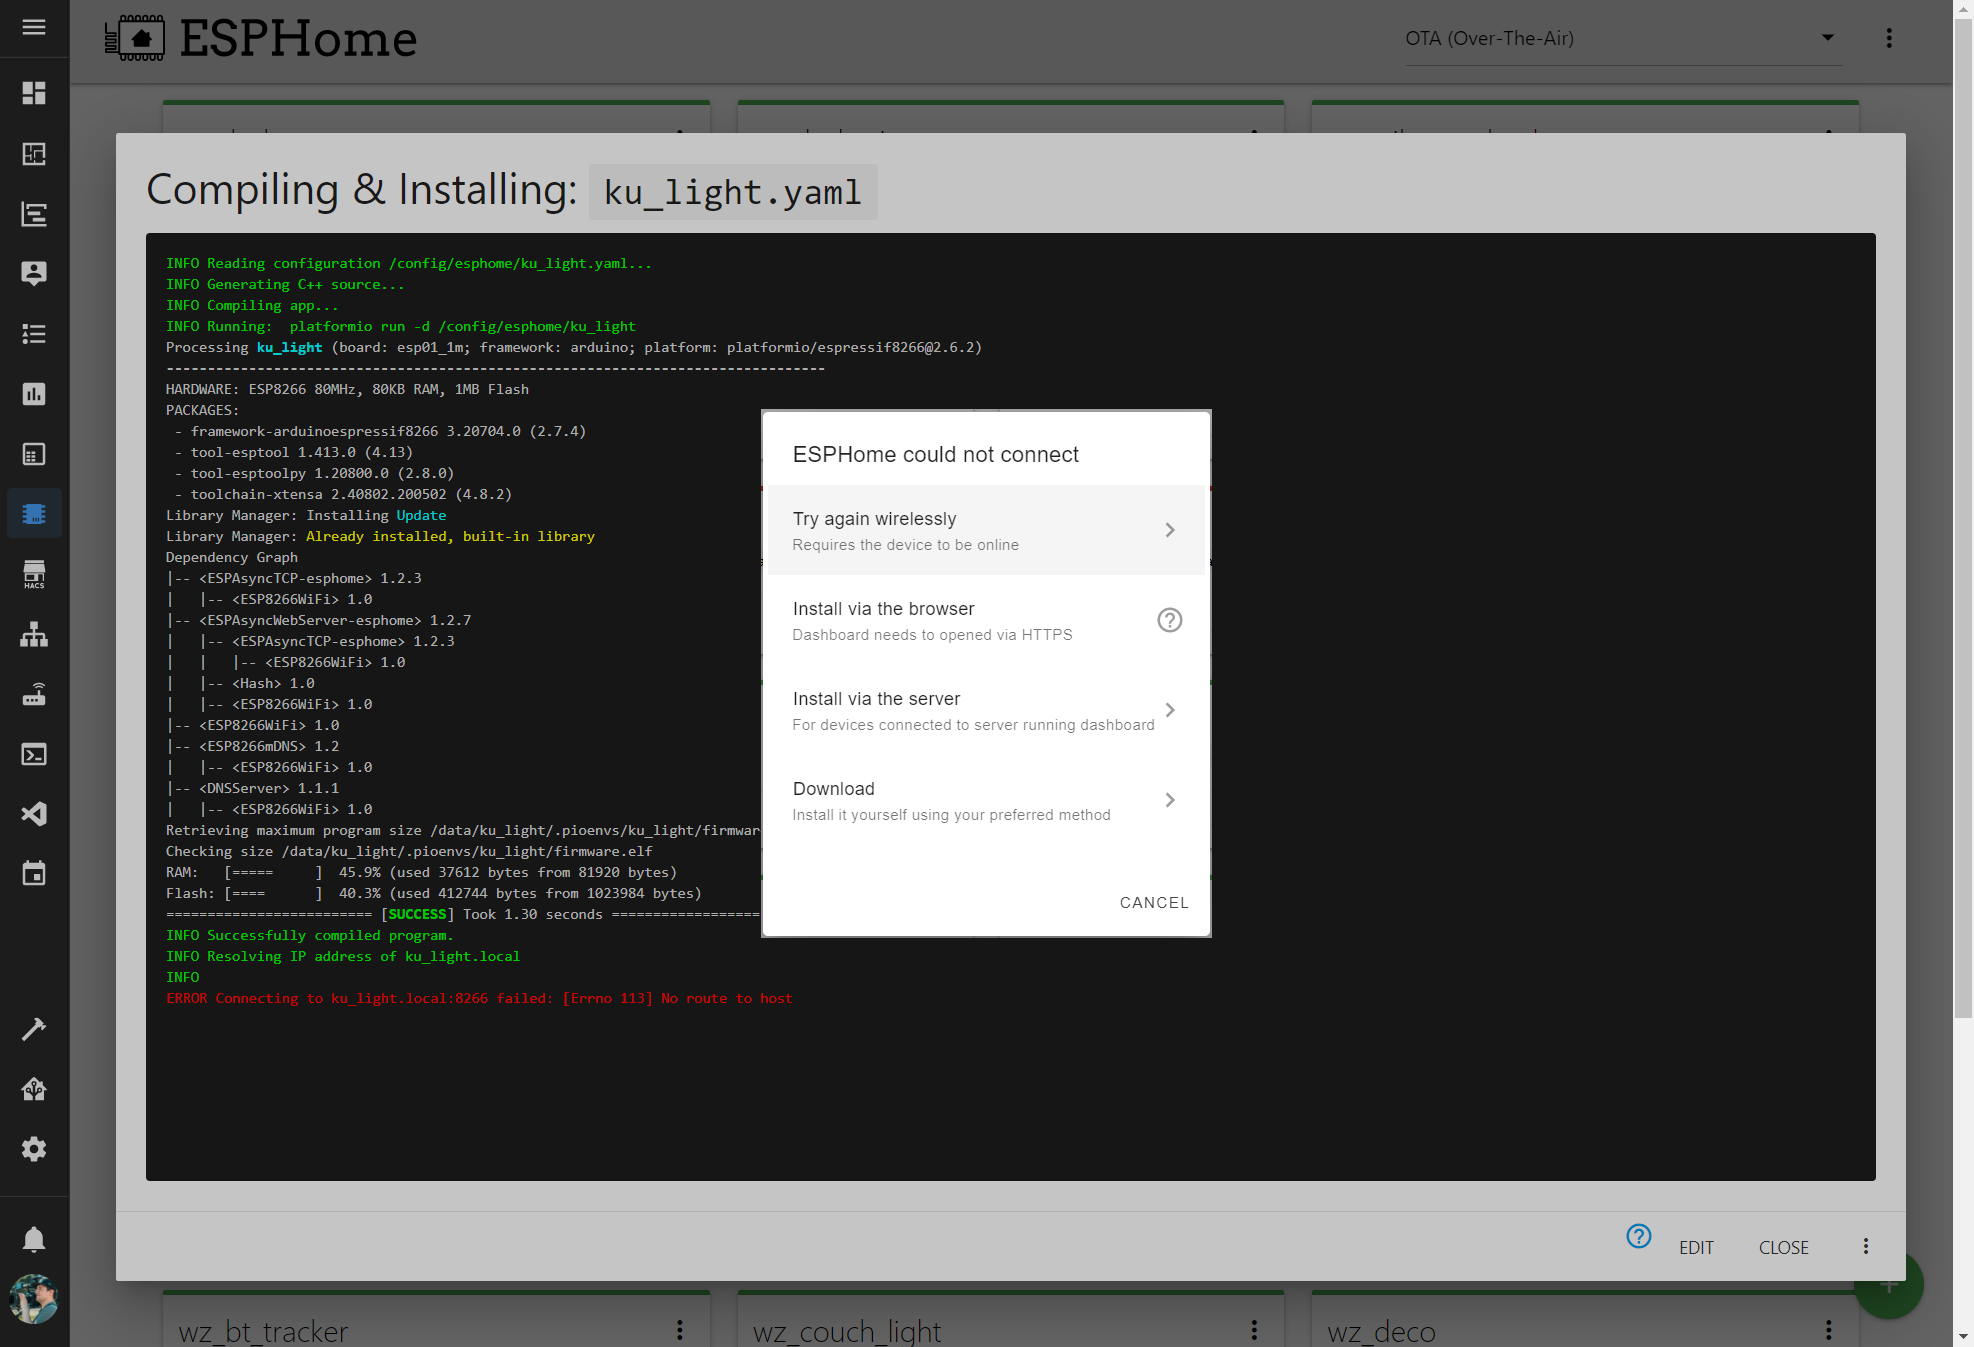Toggle the sidebar hamburger menu
Screen dimensions: 1974x1347
(x=34, y=27)
